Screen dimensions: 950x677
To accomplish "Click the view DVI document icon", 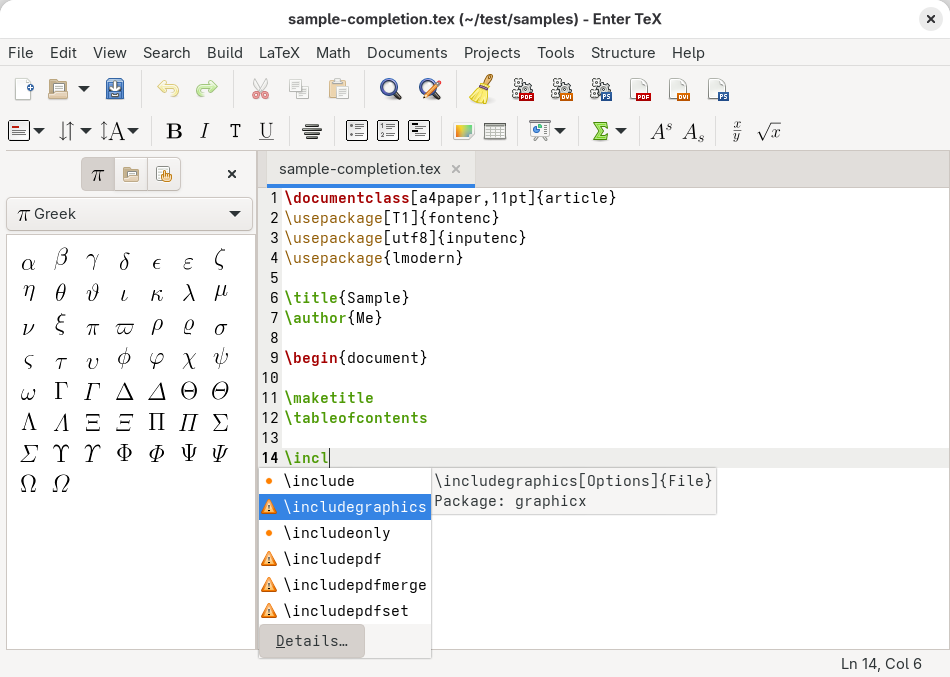I will point(679,90).
